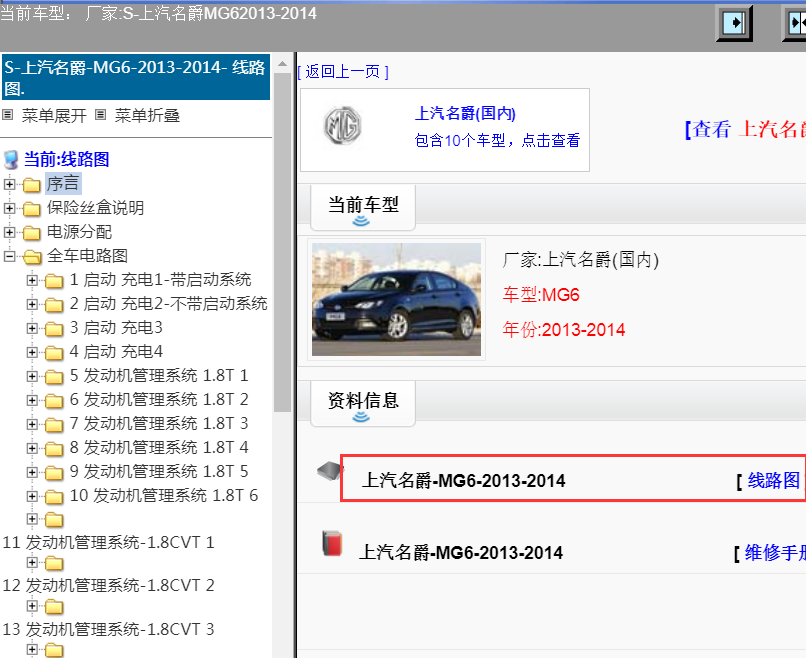Expand 3 启动 充电3 node
The height and width of the screenshot is (658, 806).
32,327
